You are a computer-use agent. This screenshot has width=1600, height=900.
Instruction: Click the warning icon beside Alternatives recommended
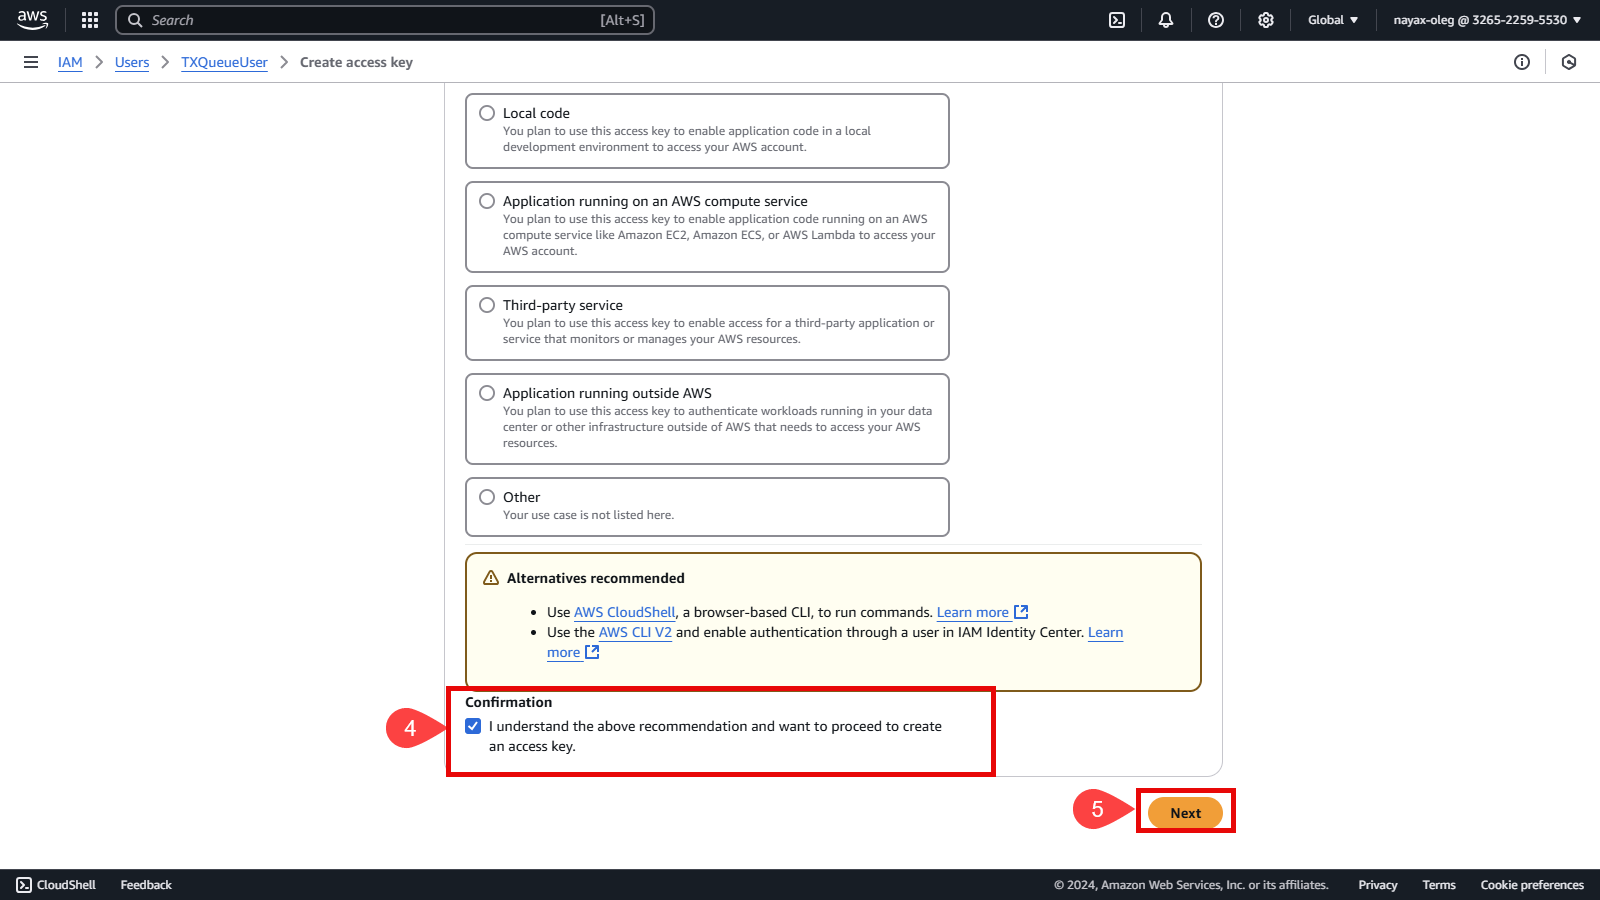point(491,578)
